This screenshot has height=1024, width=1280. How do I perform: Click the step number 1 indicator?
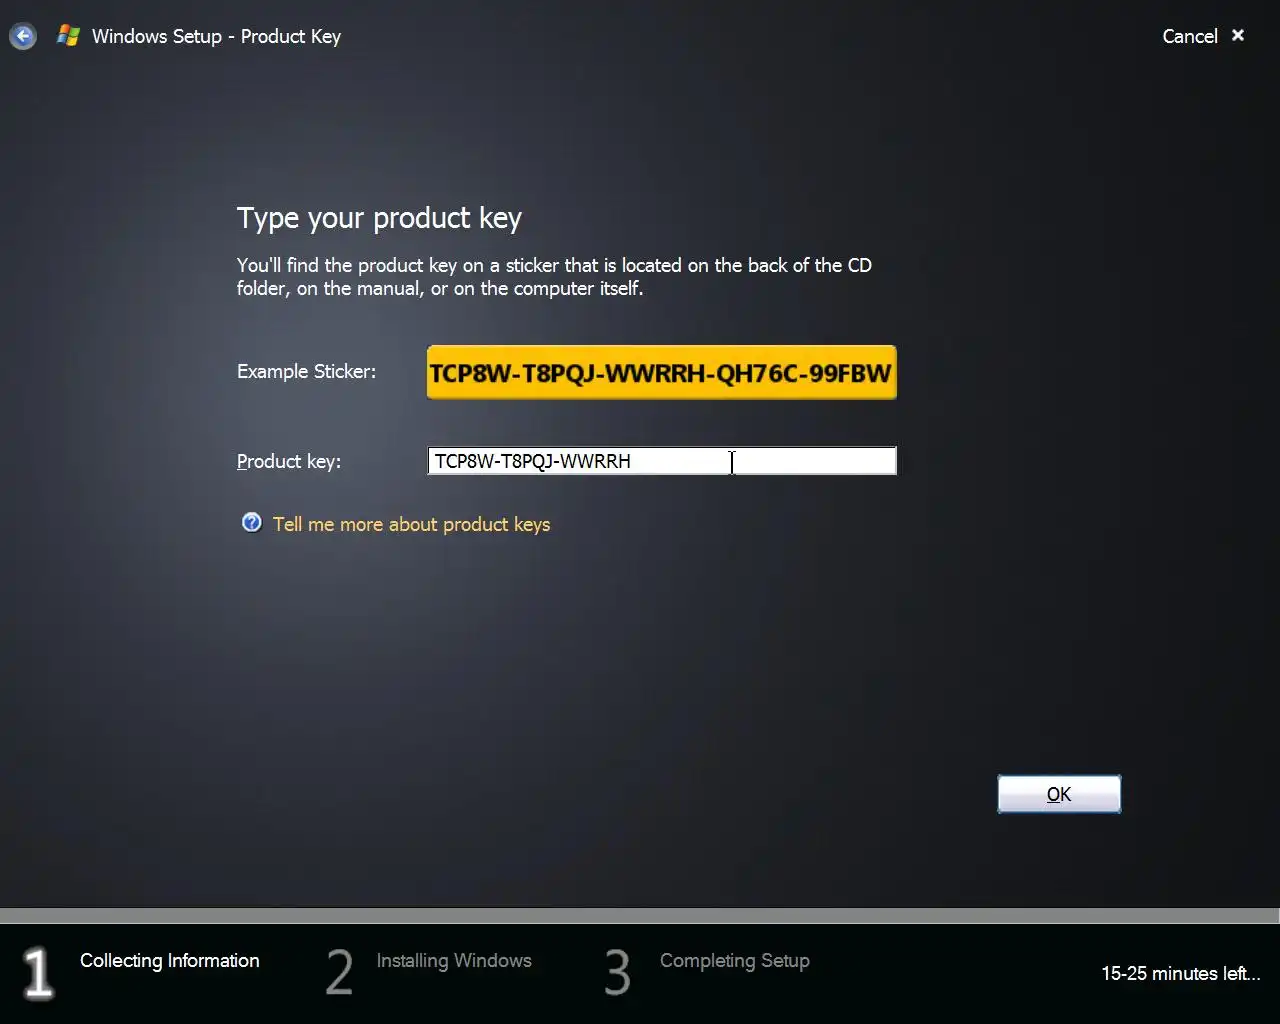pyautogui.click(x=38, y=973)
